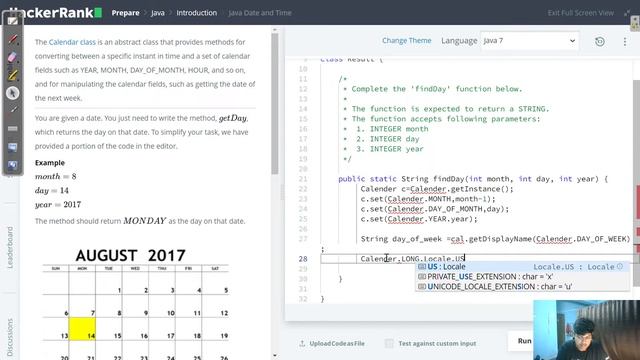The height and width of the screenshot is (360, 640).
Task: Open the Leaderboard side tab
Action: (x=10, y=247)
